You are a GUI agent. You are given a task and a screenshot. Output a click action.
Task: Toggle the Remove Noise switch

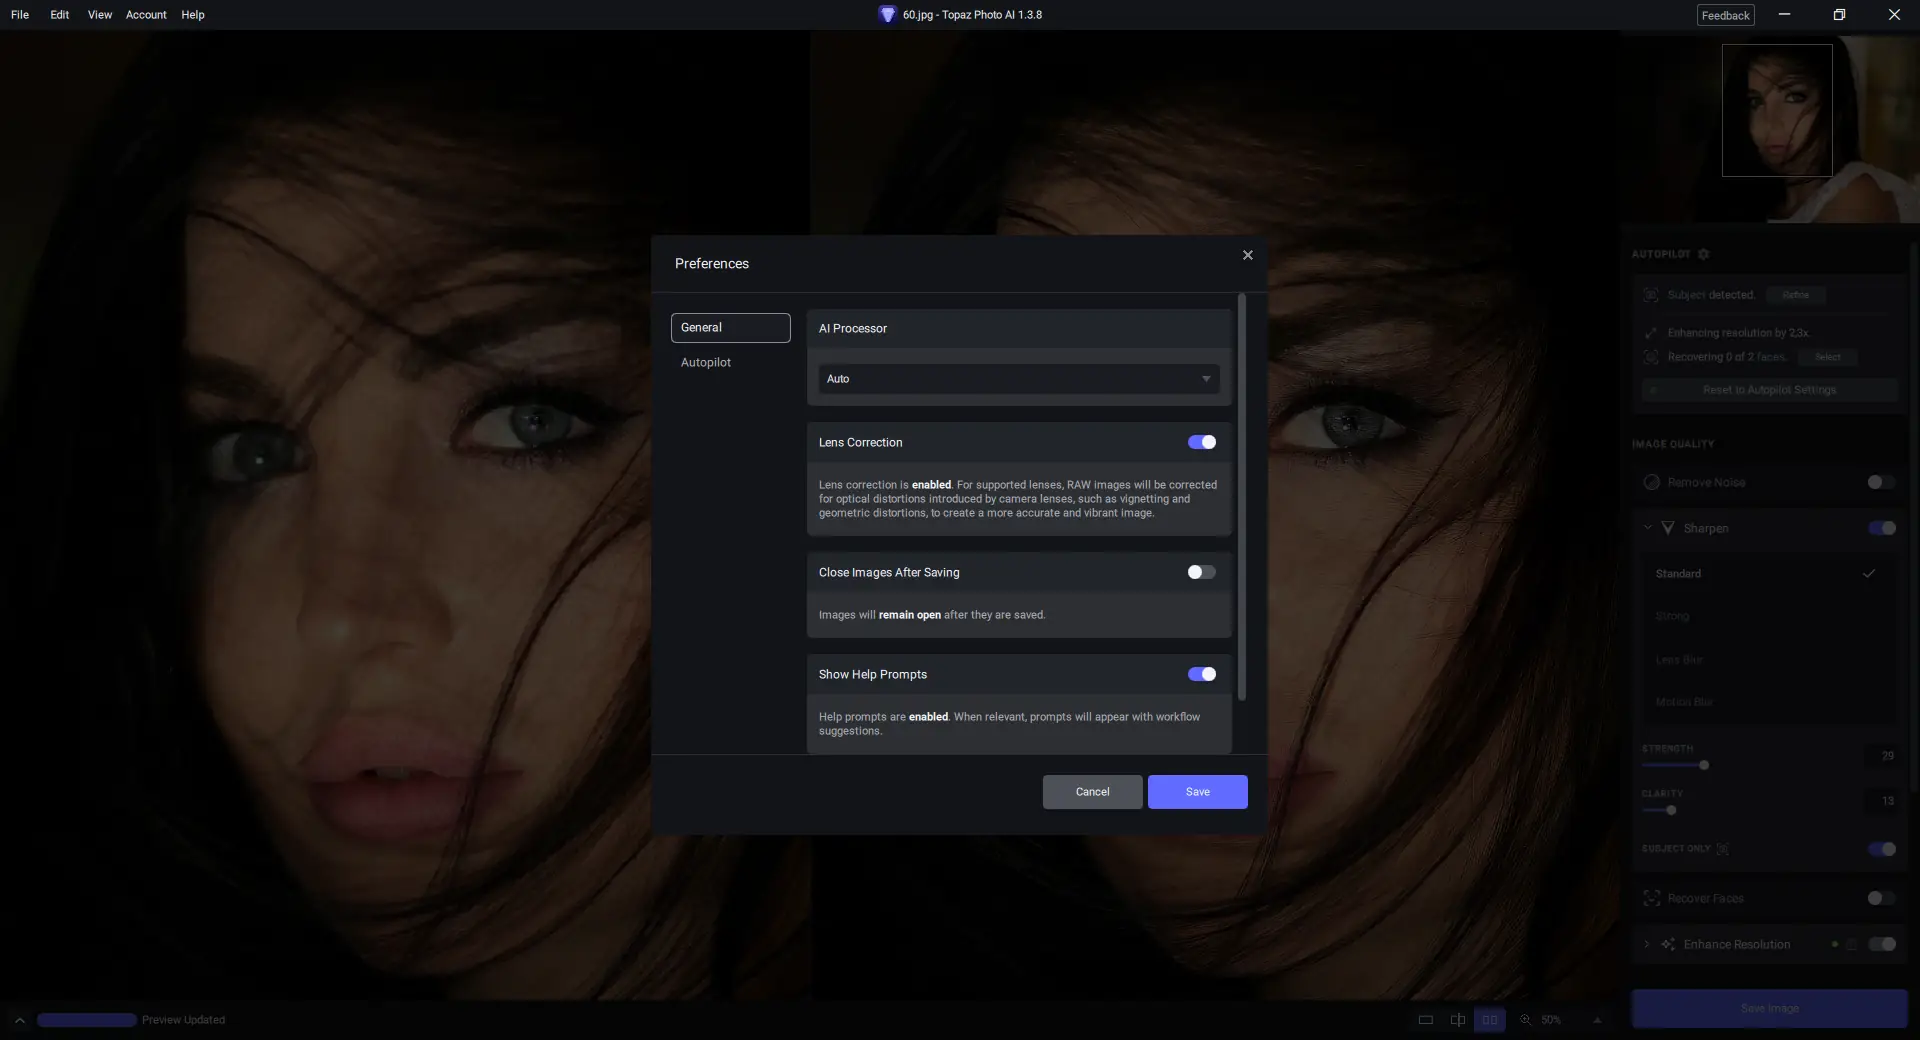(x=1881, y=482)
